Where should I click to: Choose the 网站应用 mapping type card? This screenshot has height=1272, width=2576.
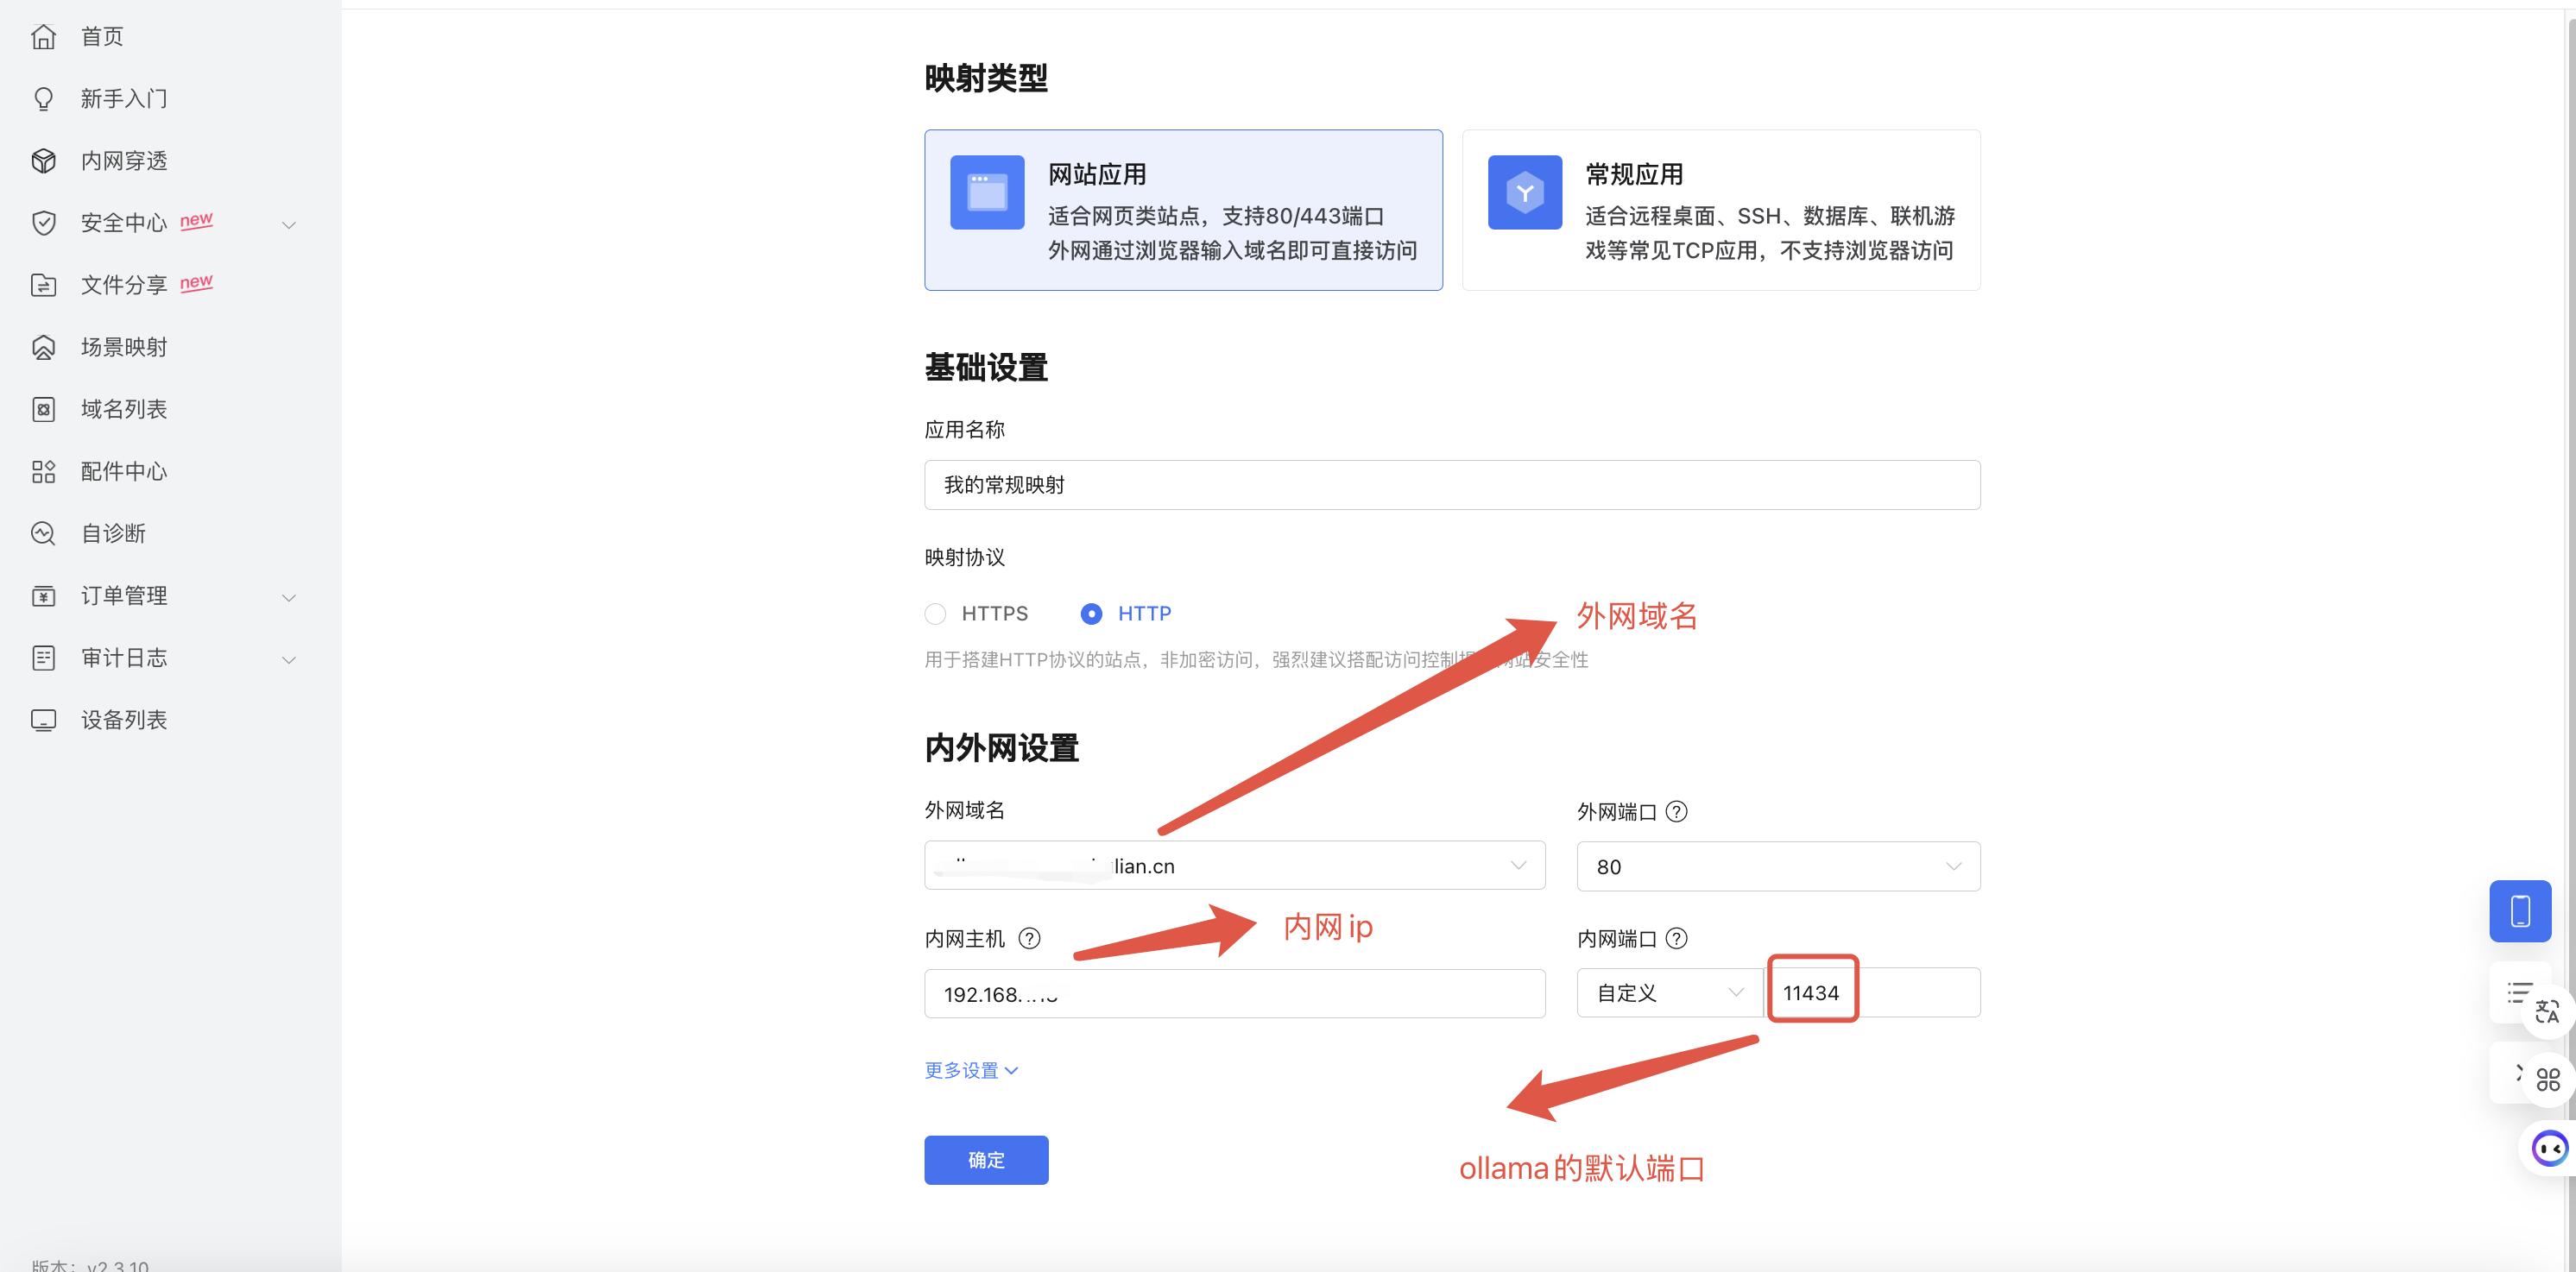click(x=1183, y=210)
